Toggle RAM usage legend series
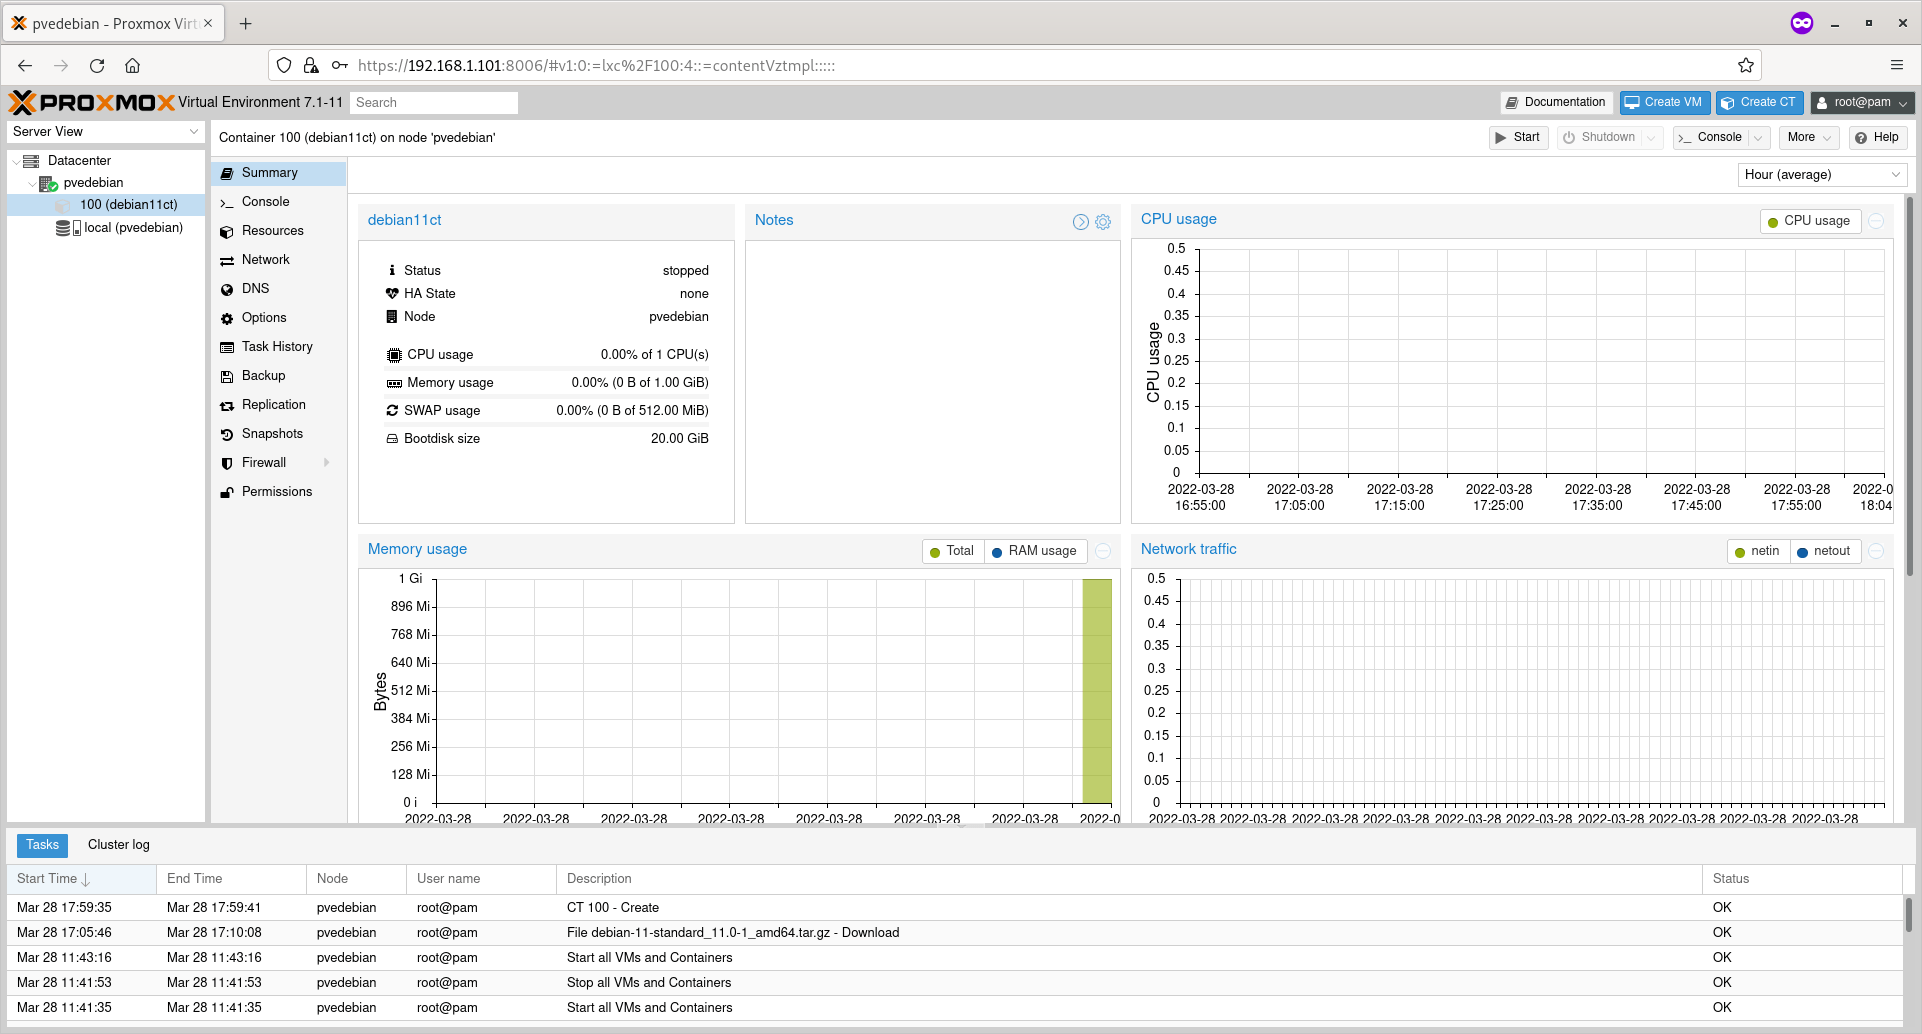This screenshot has width=1922, height=1034. [1035, 551]
